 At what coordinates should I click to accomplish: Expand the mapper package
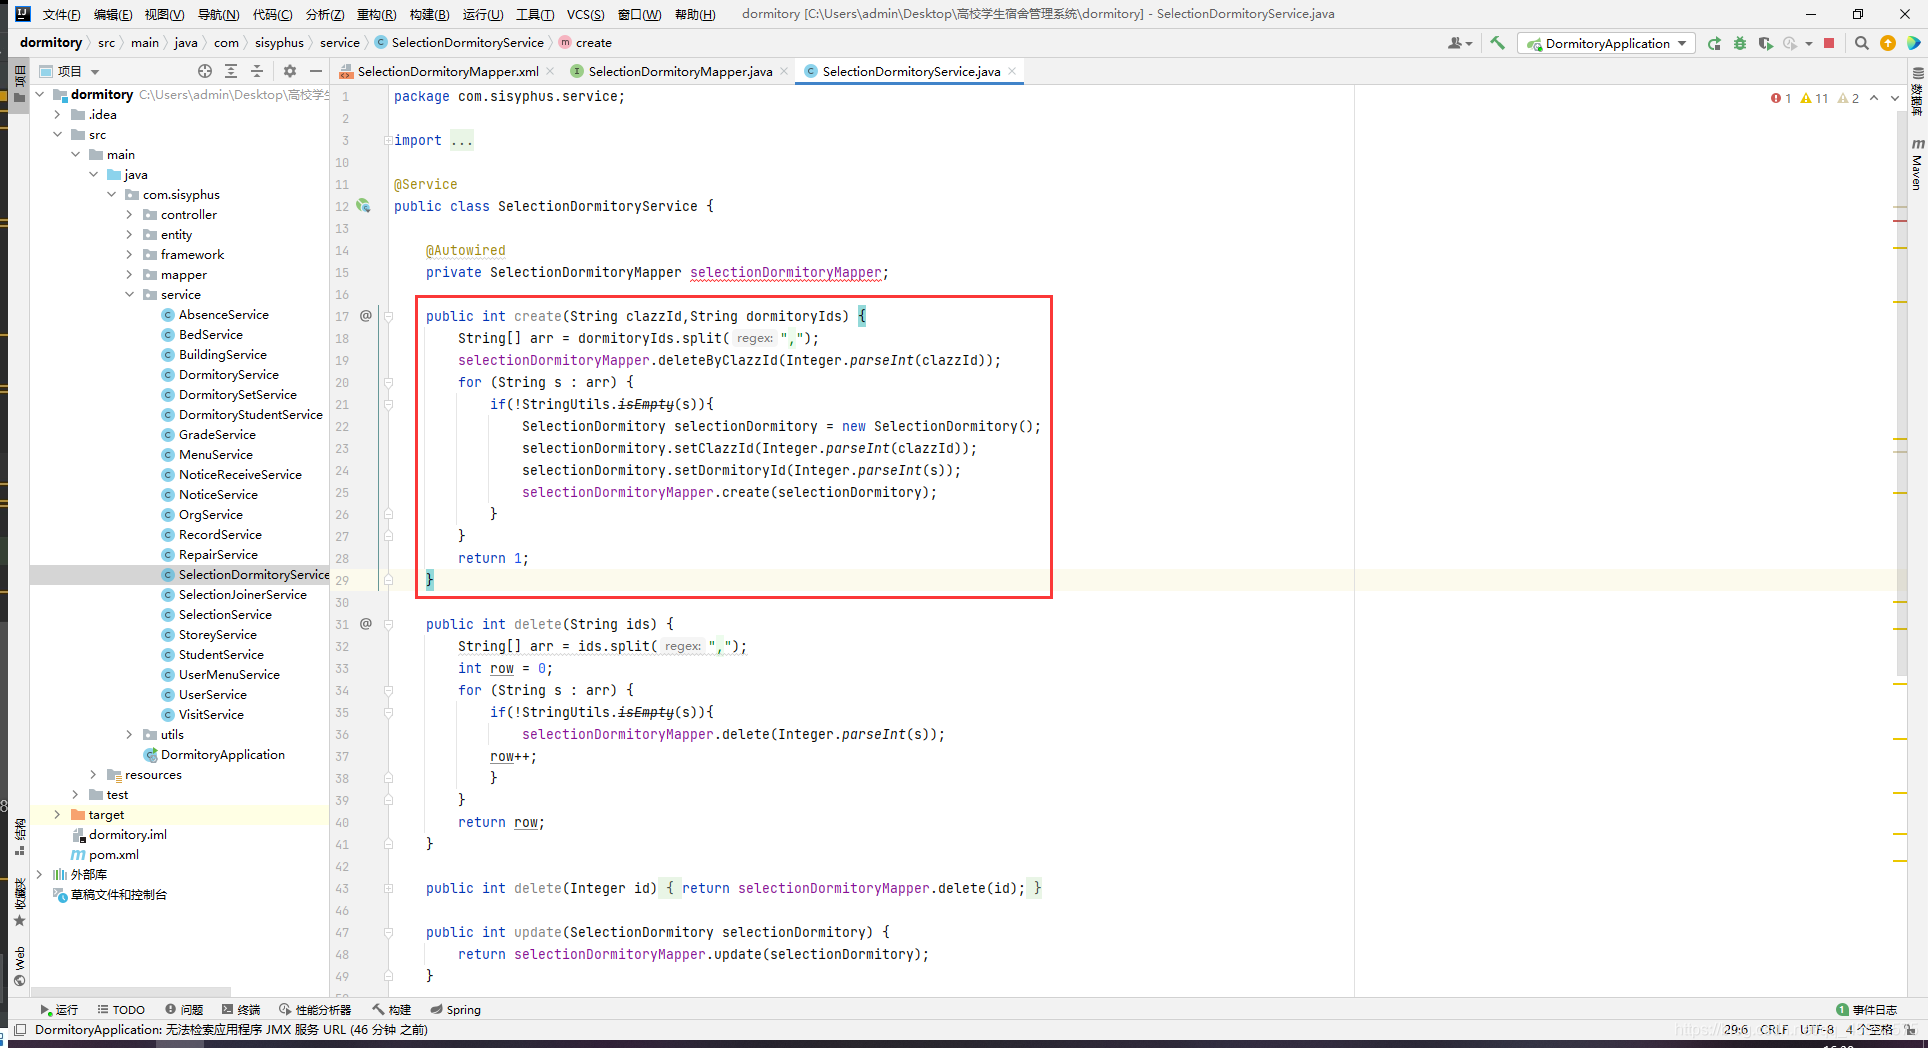click(x=130, y=274)
